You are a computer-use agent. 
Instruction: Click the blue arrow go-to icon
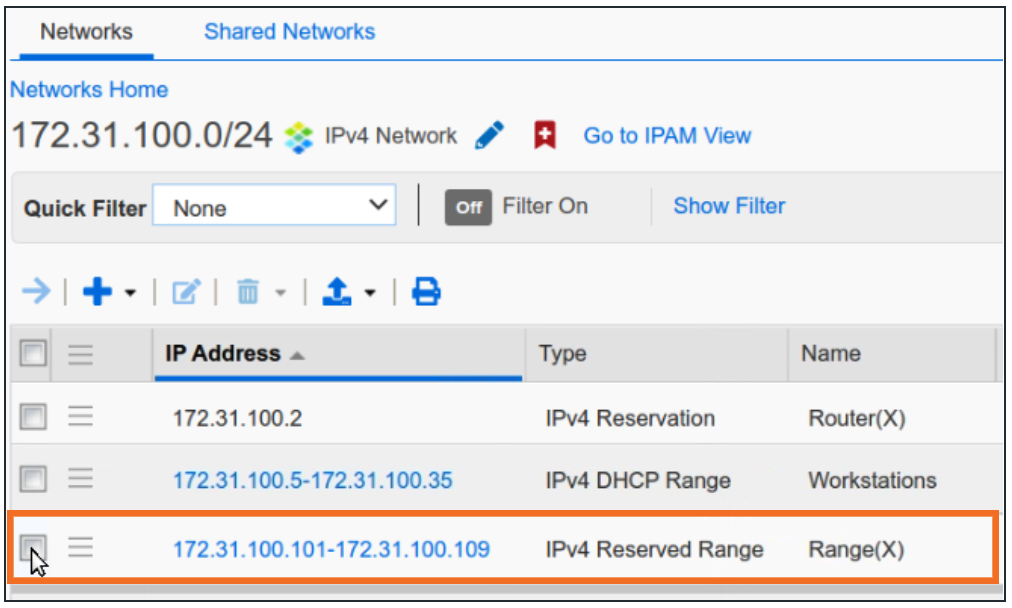[x=37, y=292]
